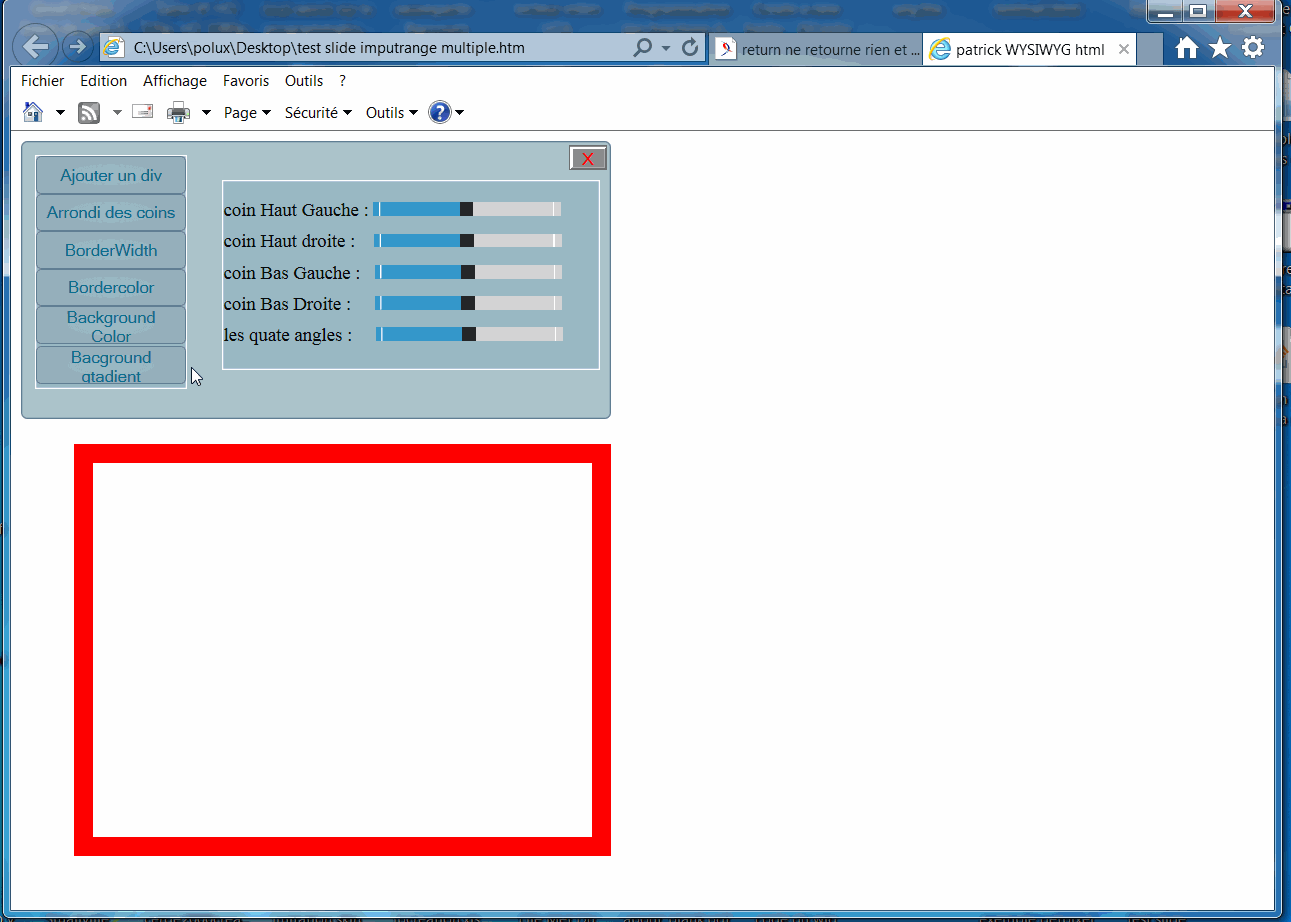Click the Read mail icon
1291x922 pixels.
pyautogui.click(x=142, y=112)
